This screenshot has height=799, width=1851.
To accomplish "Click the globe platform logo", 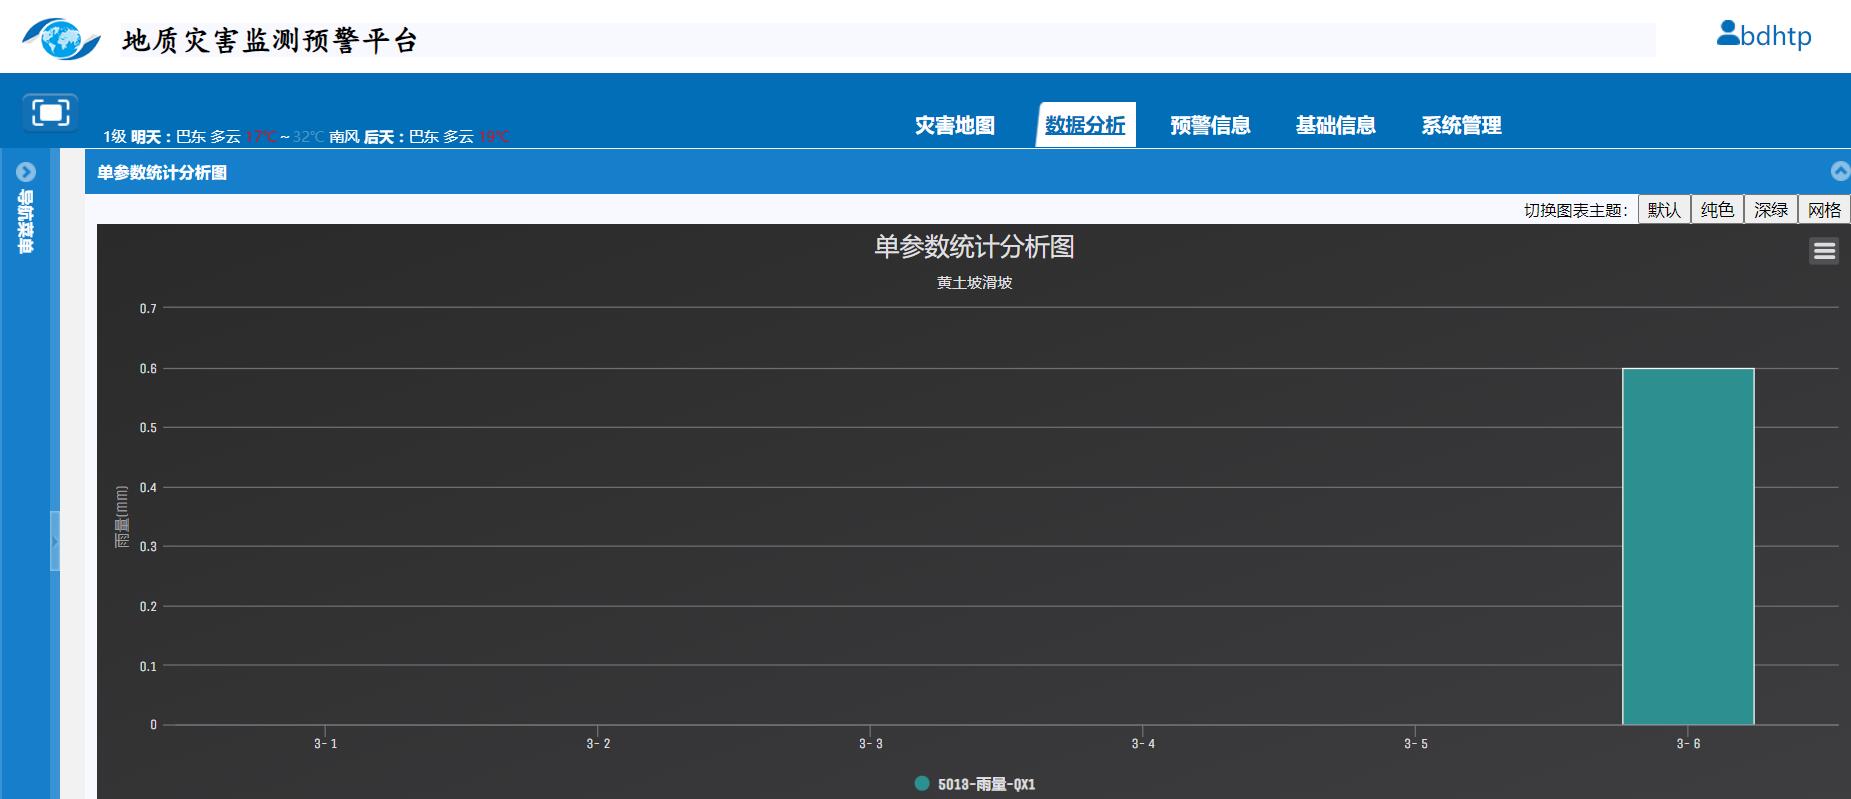I will (x=61, y=39).
